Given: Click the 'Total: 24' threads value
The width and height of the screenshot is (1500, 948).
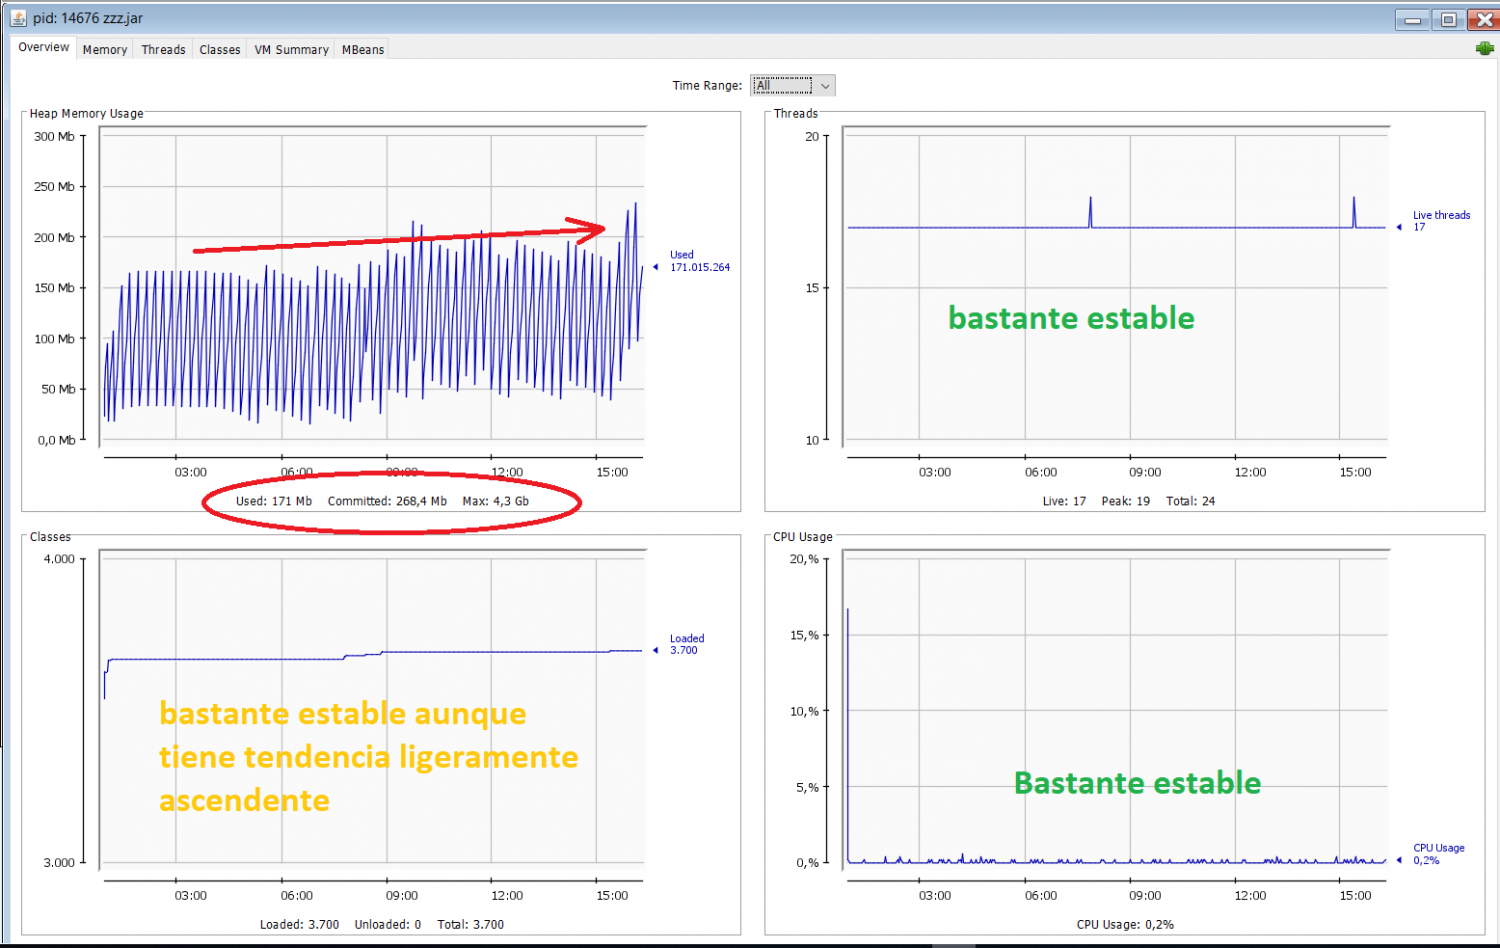Looking at the screenshot, I should (x=1190, y=501).
